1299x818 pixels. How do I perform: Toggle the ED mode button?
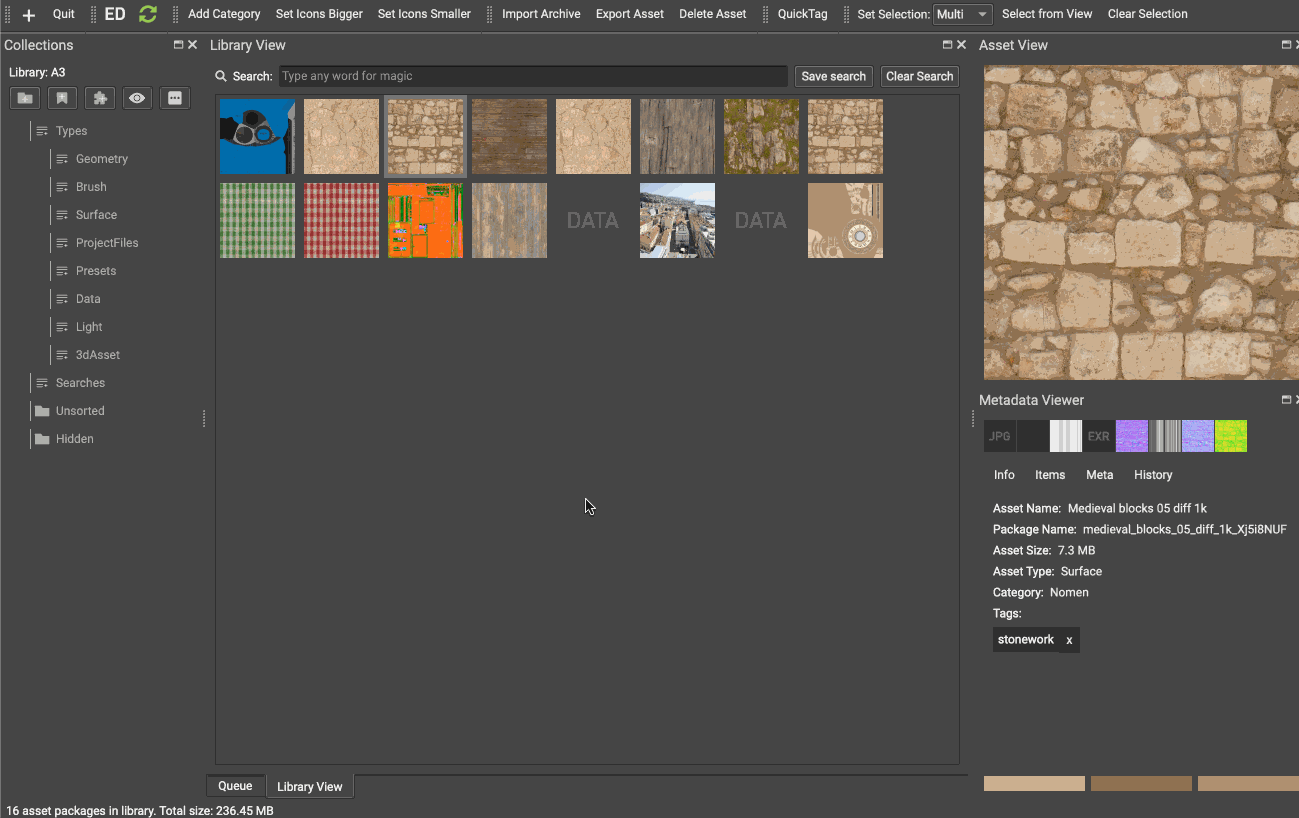pos(115,14)
